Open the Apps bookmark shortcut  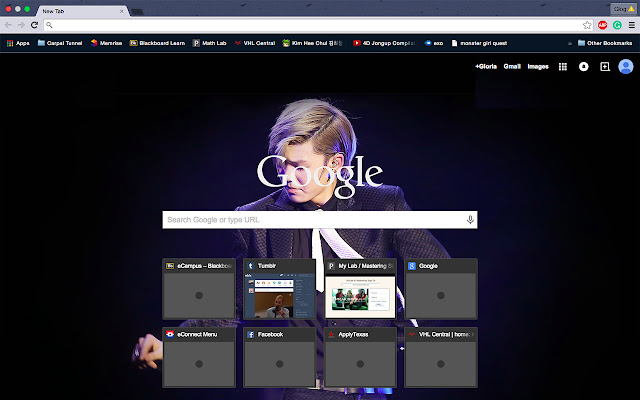[x=18, y=43]
